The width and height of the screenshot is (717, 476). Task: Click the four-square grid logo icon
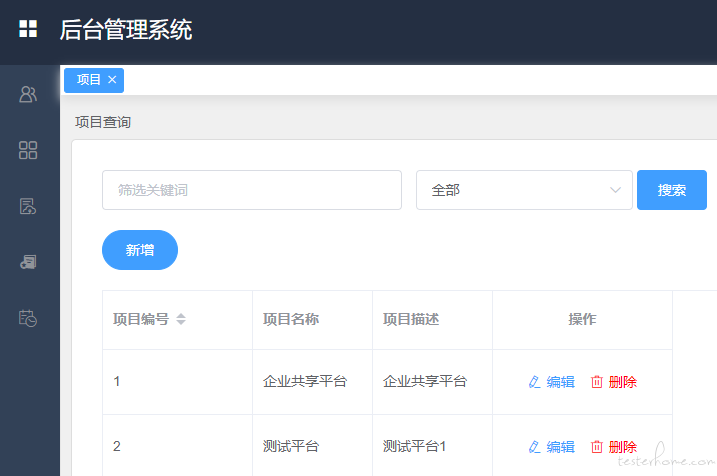pyautogui.click(x=28, y=28)
